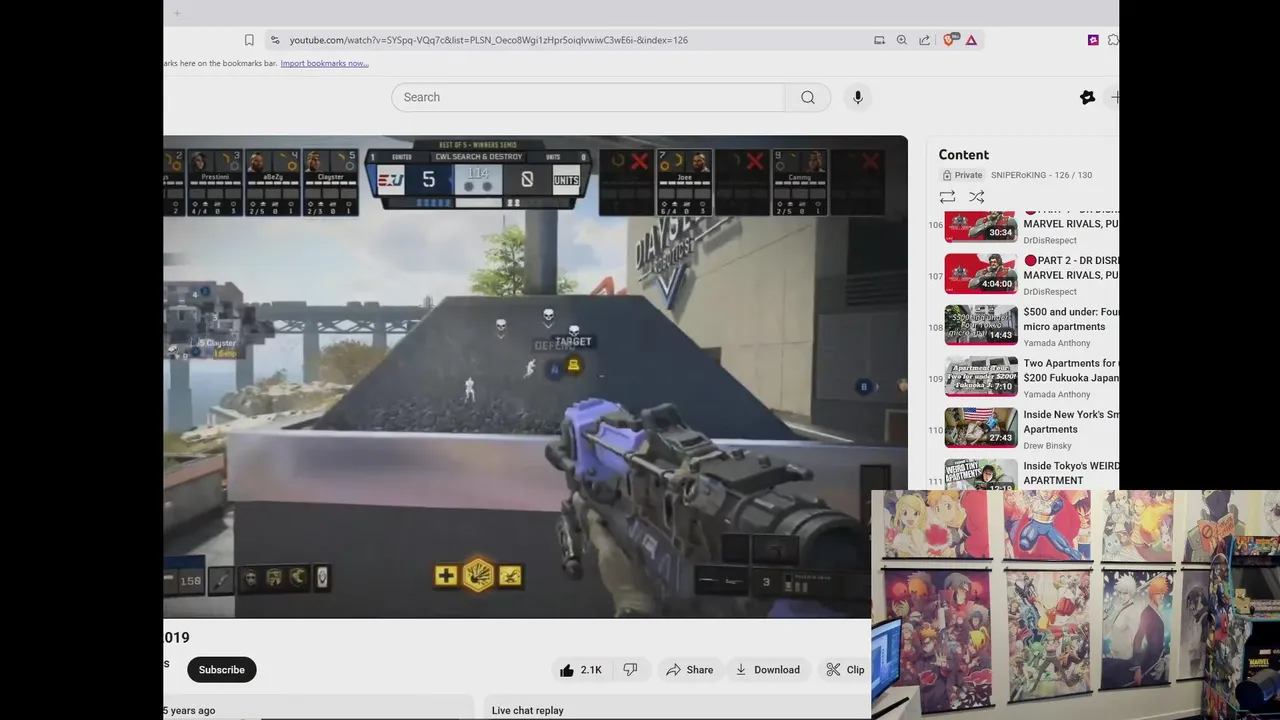Open the zoom magnifier icon in address bar
This screenshot has width=1280, height=720.
(901, 40)
